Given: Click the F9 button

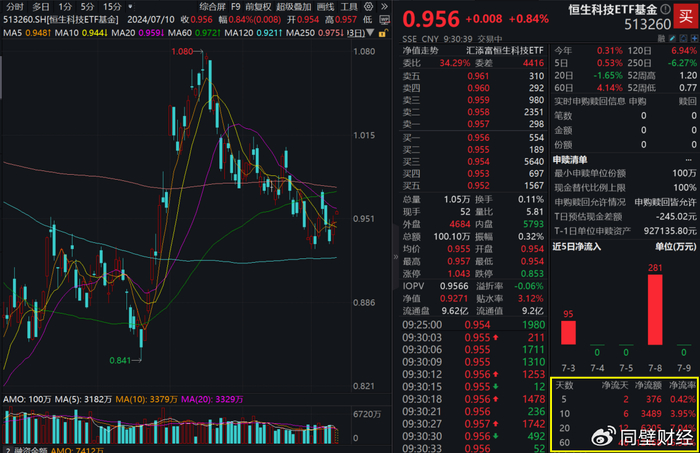Looking at the screenshot, I should coord(236,7).
